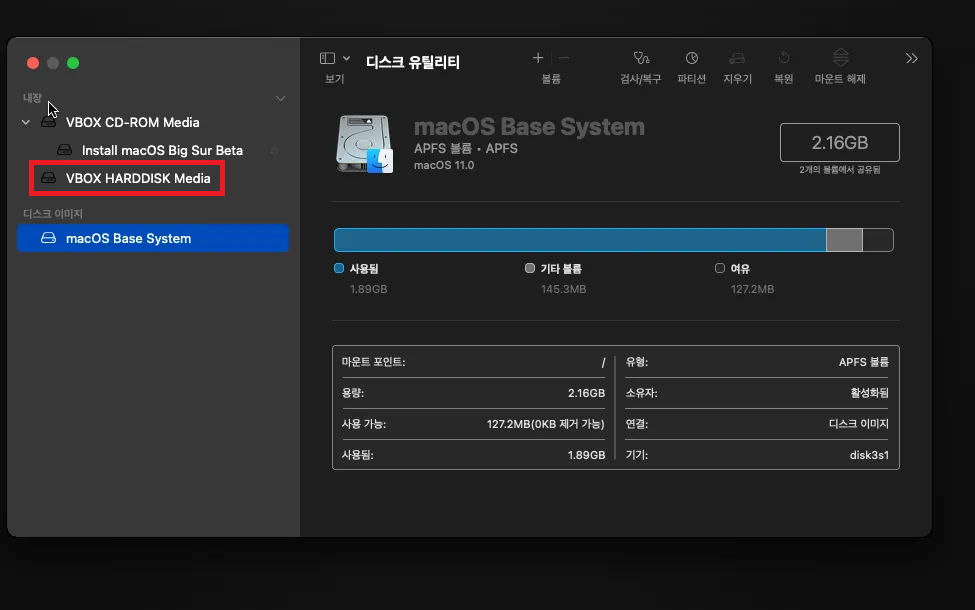
Task: Click the green full-screen window button
Action: [x=73, y=63]
